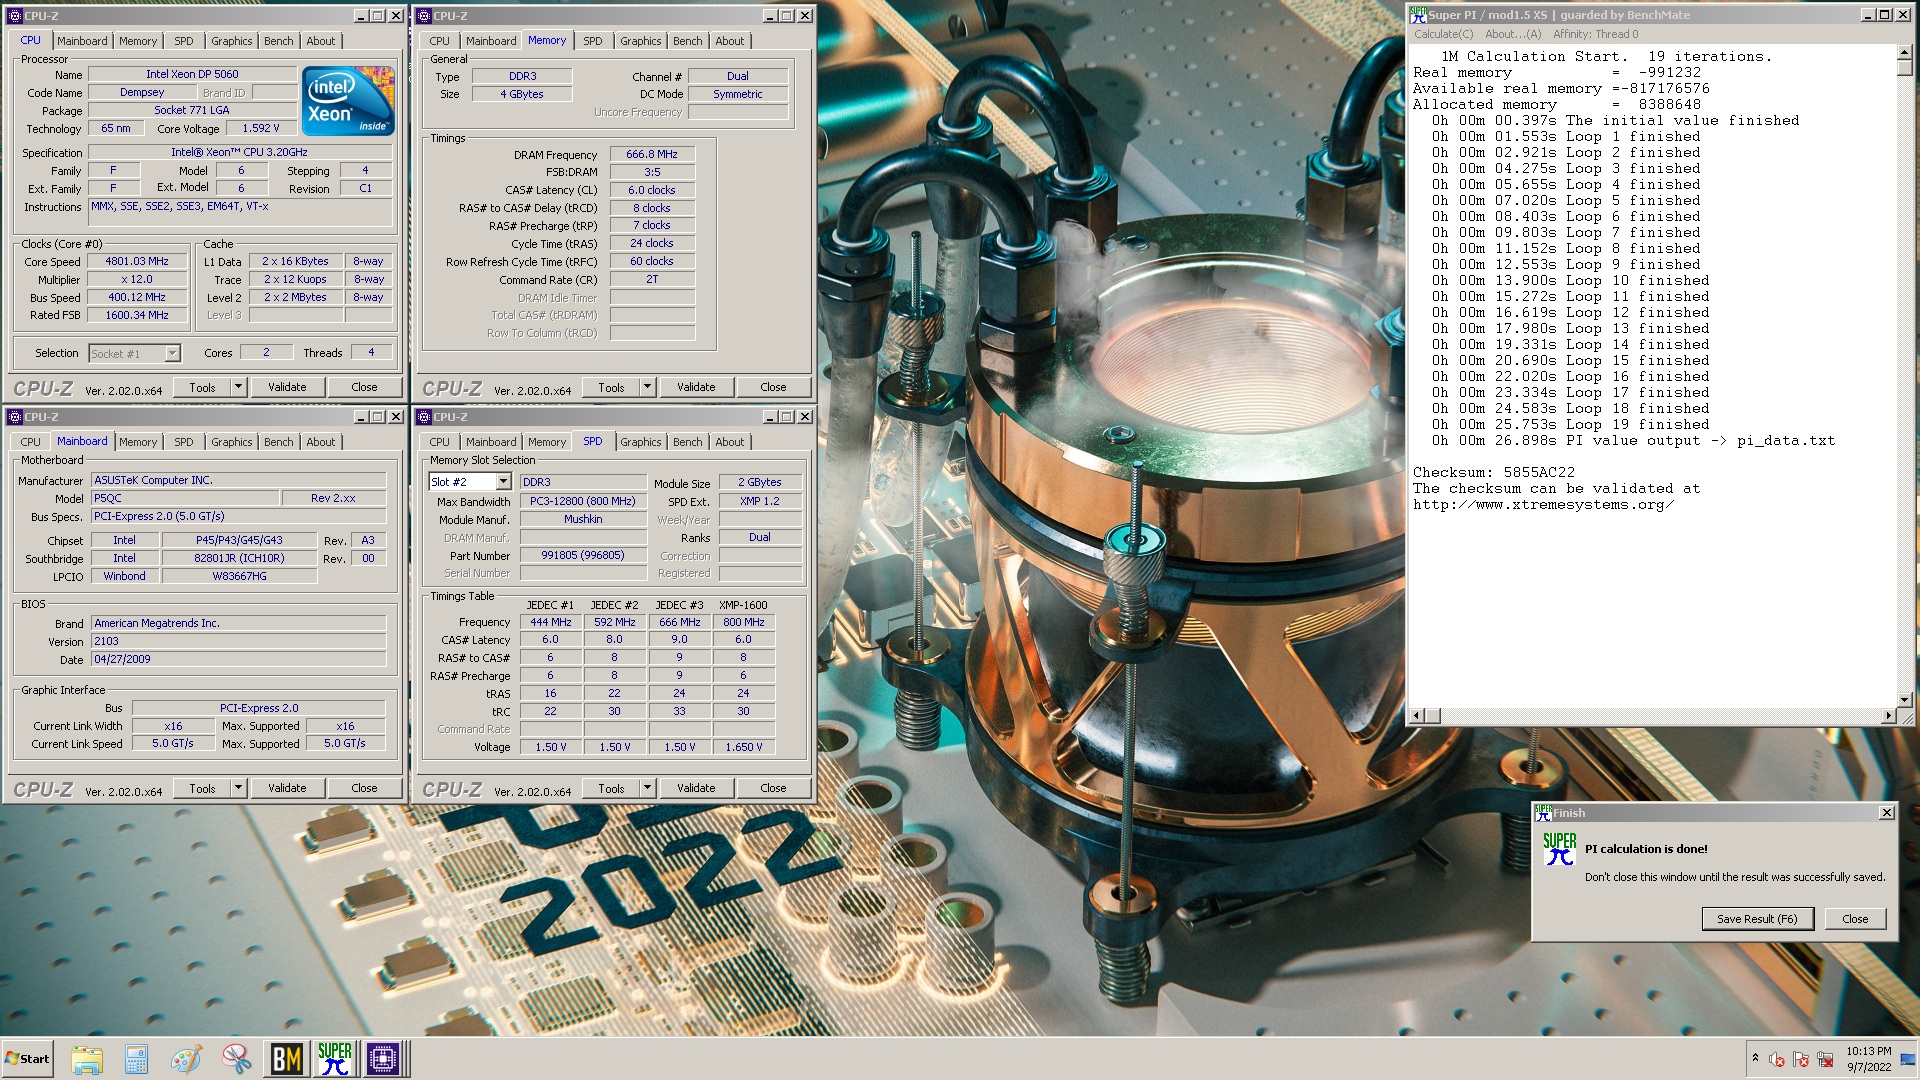Switch to Mainboard tab in top-left CPU-Z
The image size is (1920, 1080).
(x=82, y=41)
